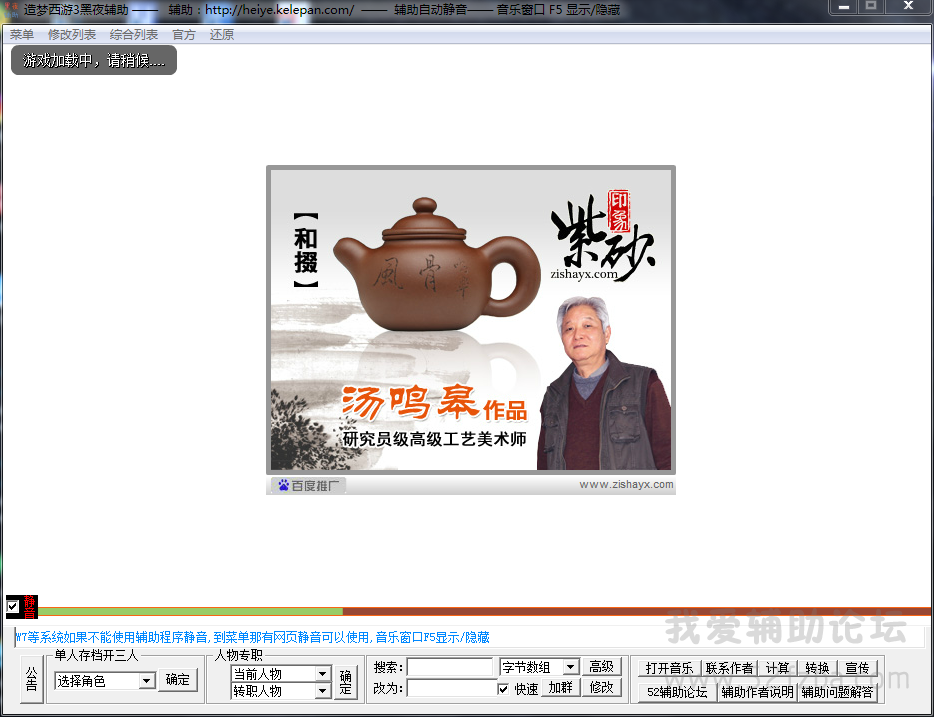Click the 52辅助论坛 button
Image resolution: width=934 pixels, height=717 pixels.
tap(677, 692)
